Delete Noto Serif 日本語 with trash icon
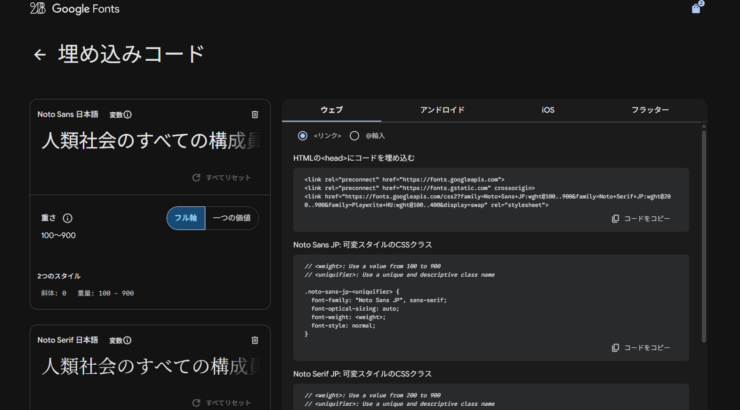 click(x=255, y=340)
